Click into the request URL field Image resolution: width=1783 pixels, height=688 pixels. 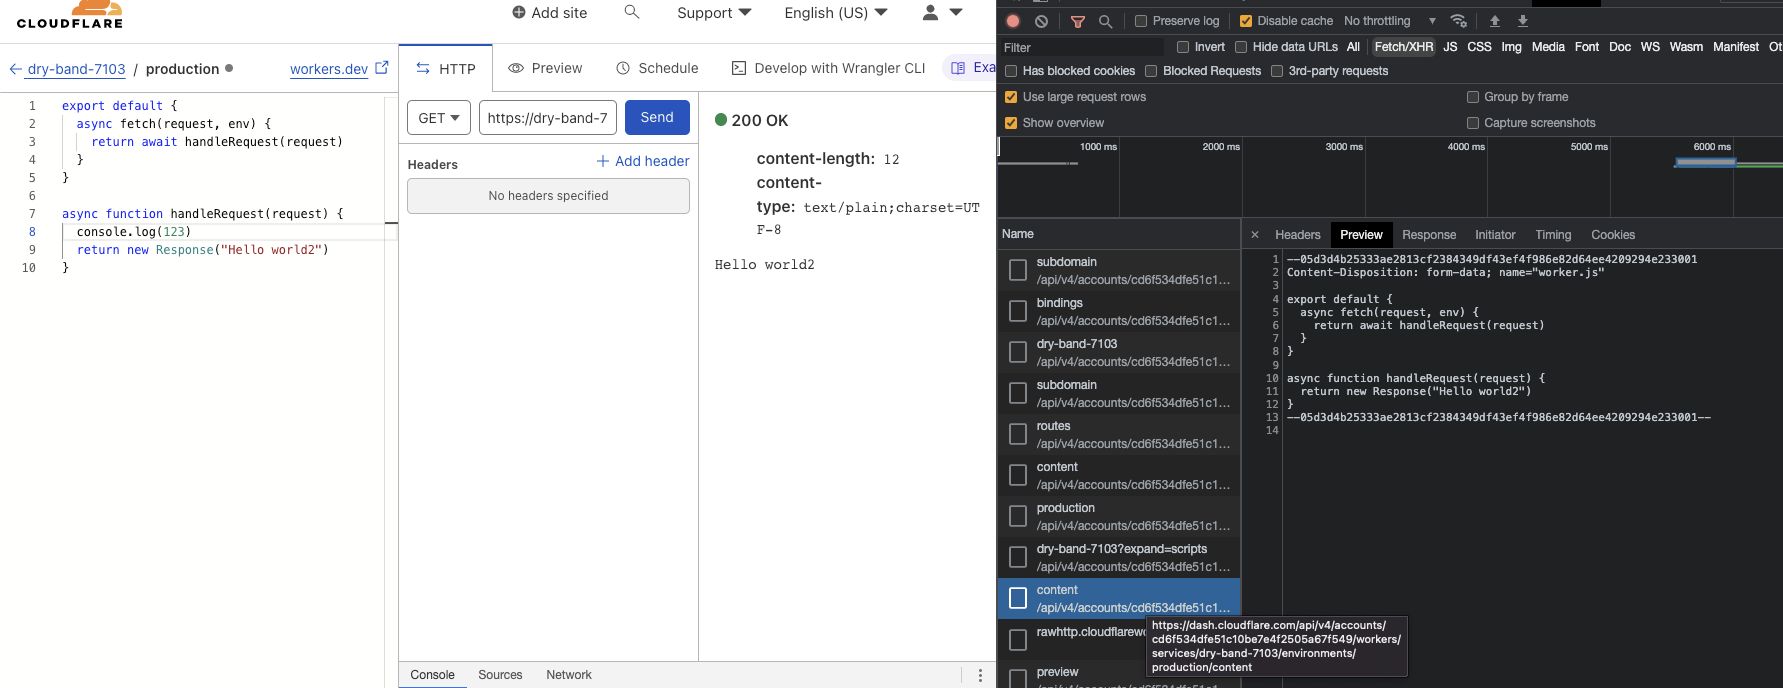tap(548, 118)
